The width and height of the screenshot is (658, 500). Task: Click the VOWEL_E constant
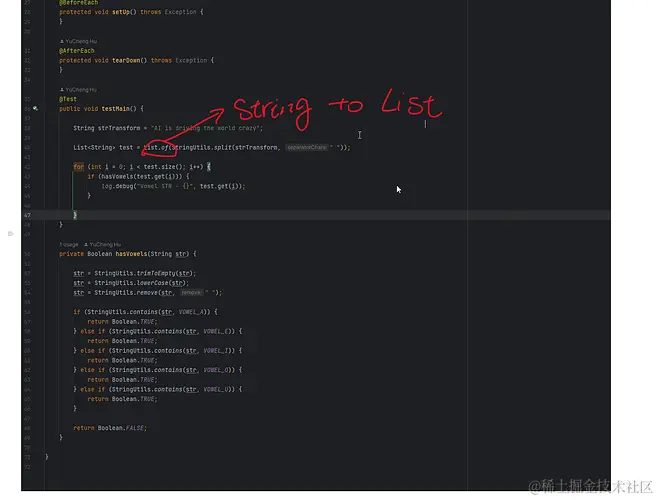point(216,331)
